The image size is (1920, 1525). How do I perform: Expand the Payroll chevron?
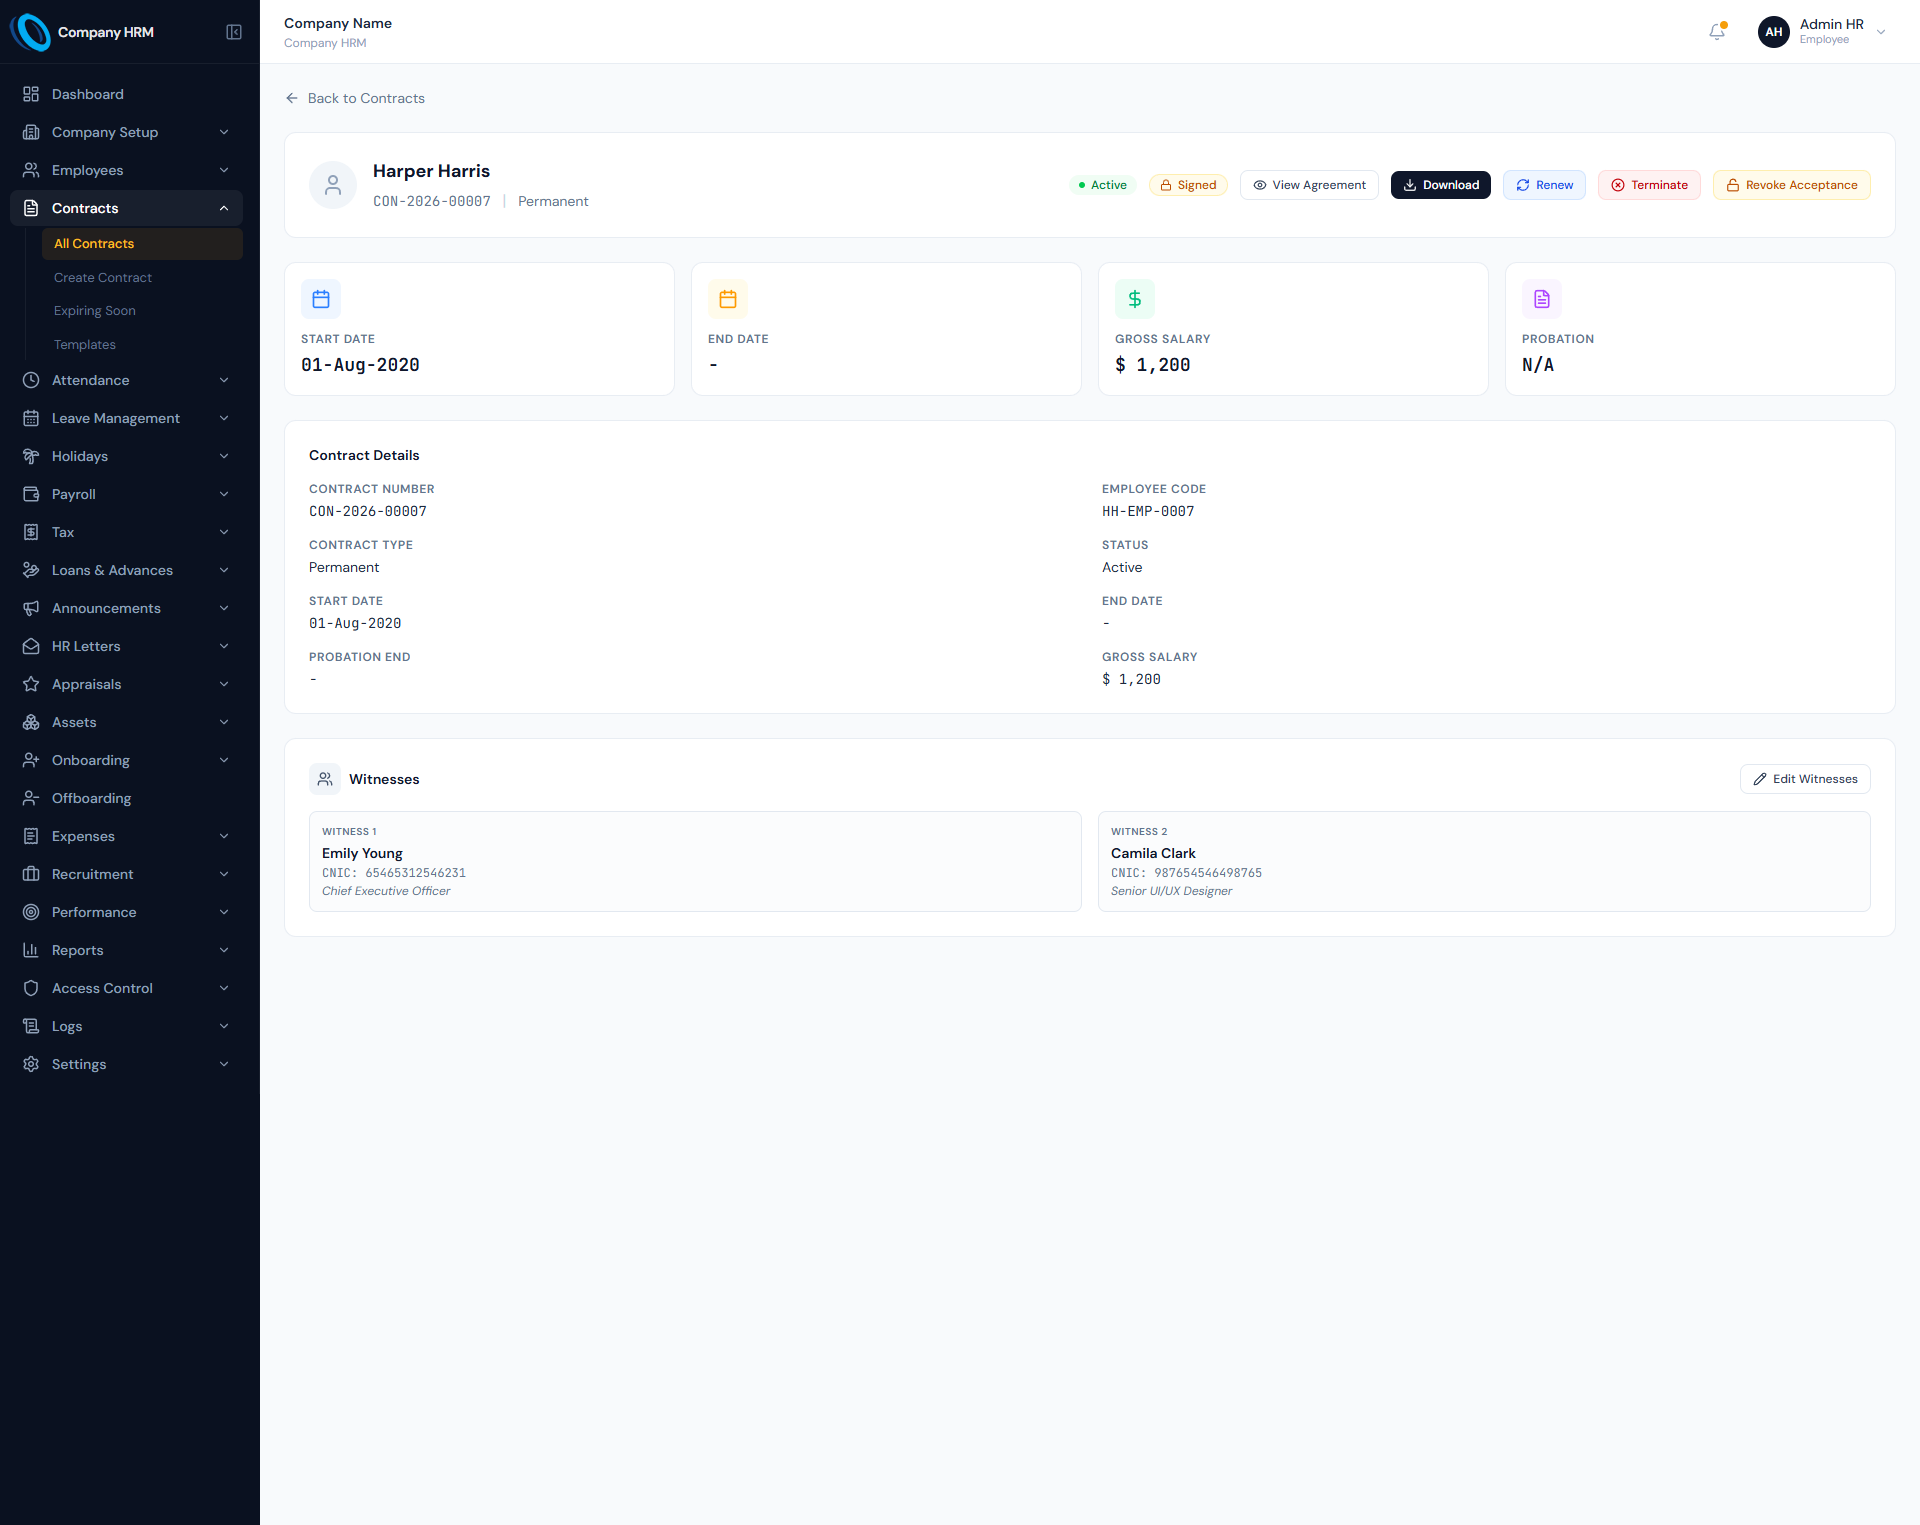pos(224,494)
